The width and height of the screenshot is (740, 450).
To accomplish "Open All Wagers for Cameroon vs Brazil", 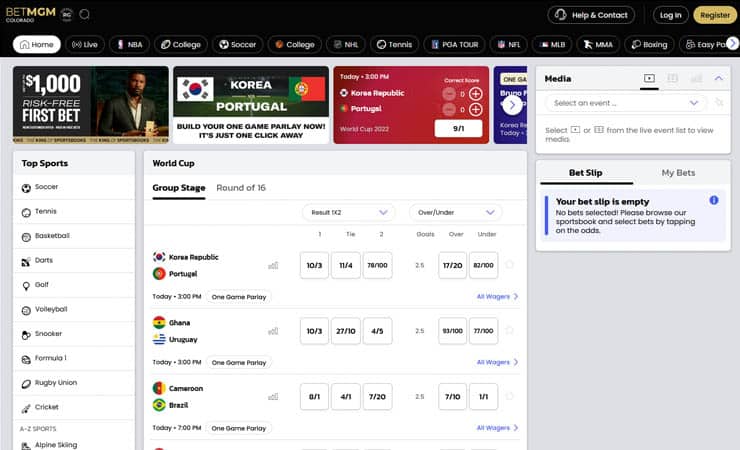I will pos(497,427).
